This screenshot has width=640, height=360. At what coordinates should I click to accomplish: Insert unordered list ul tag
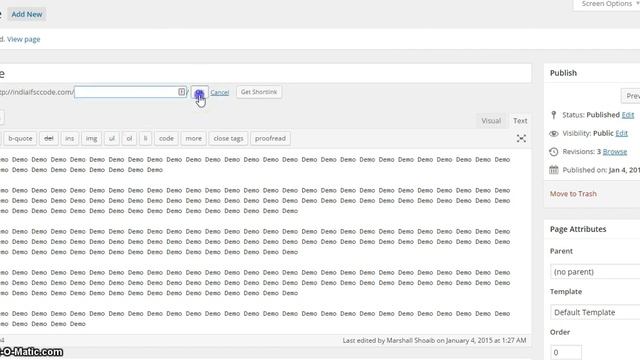[112, 138]
